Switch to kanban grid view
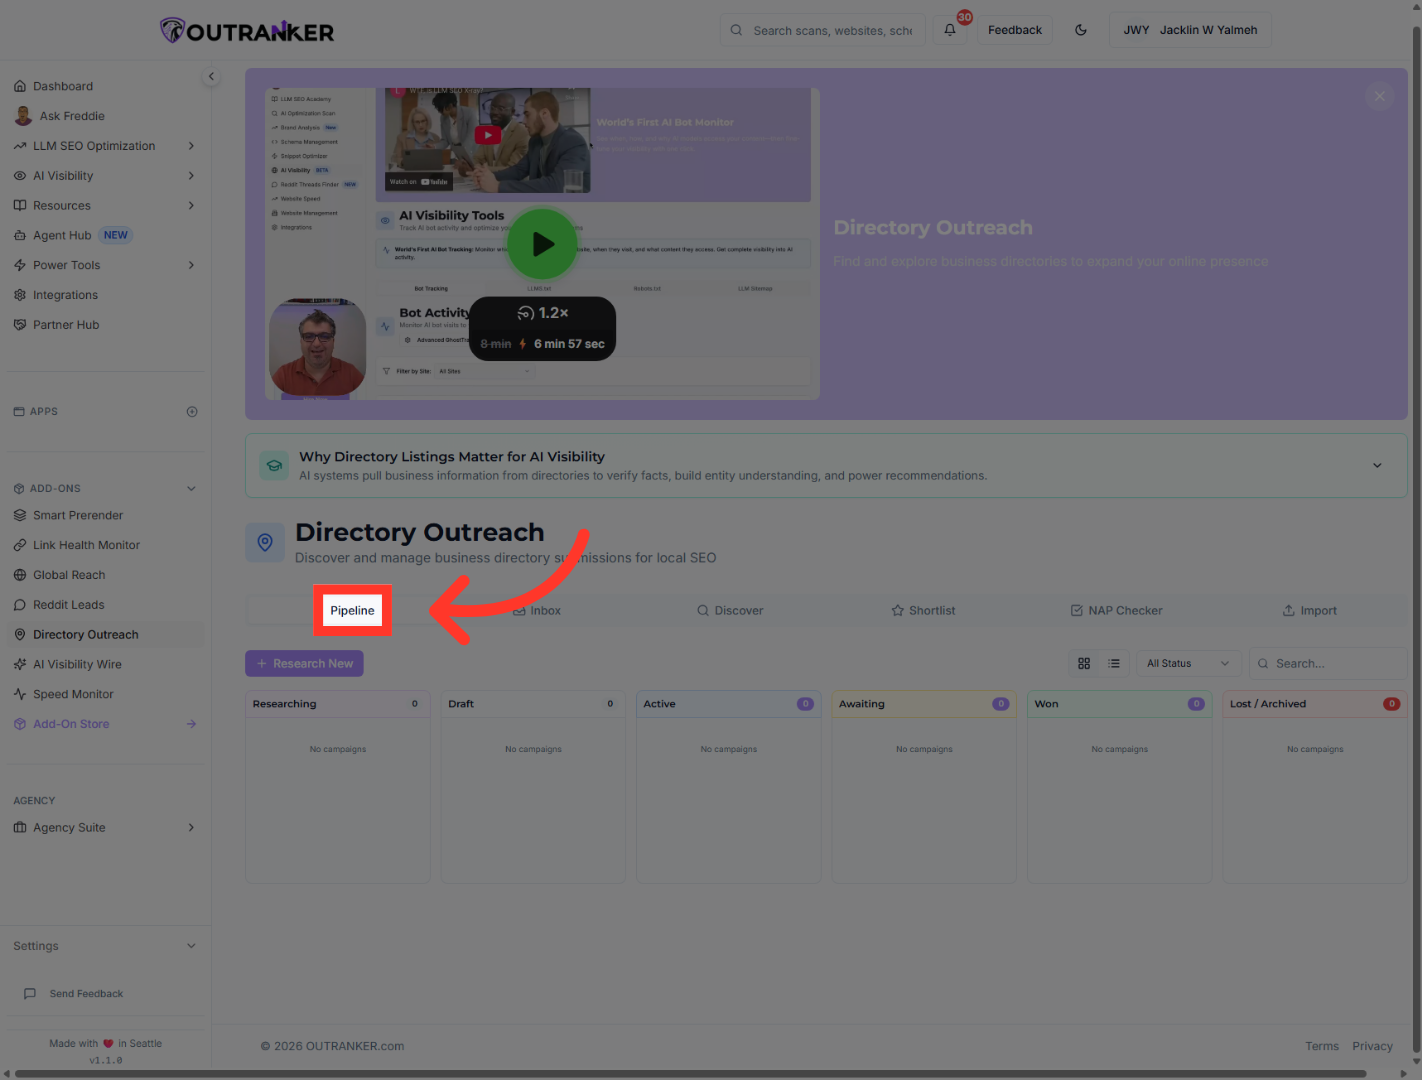 coord(1084,664)
